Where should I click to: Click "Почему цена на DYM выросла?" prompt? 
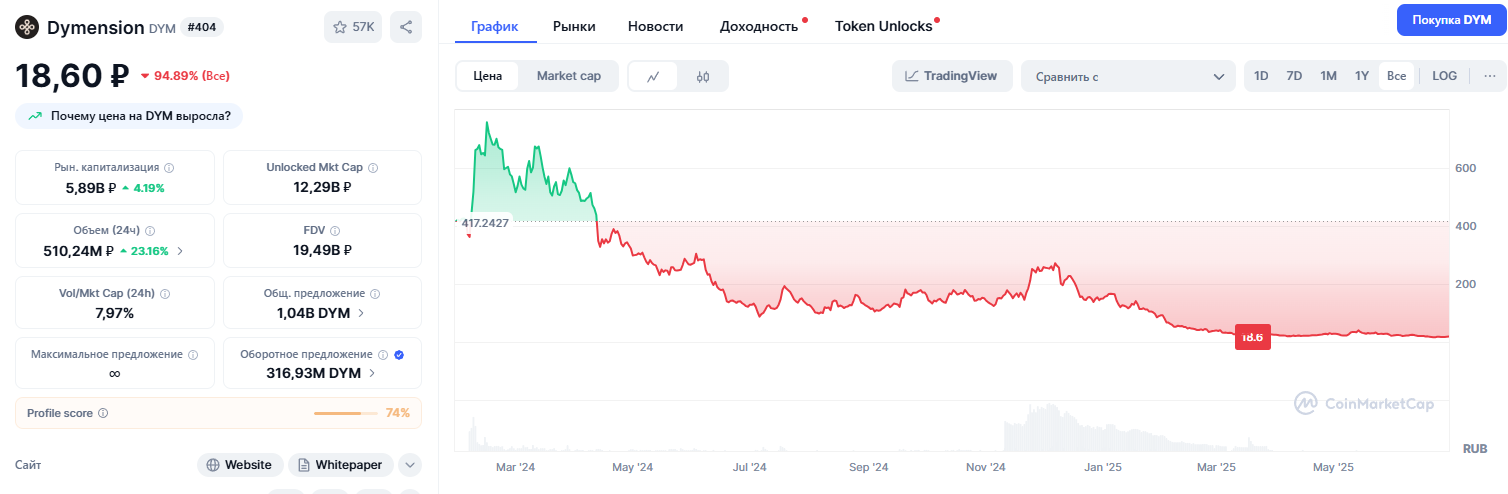[129, 116]
